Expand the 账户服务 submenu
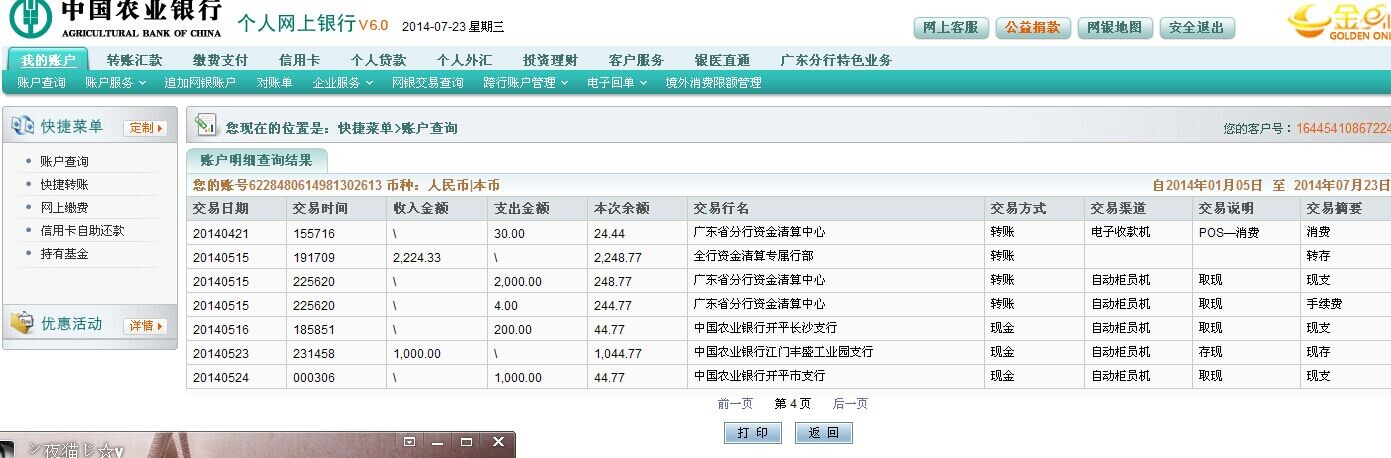 click(x=115, y=83)
